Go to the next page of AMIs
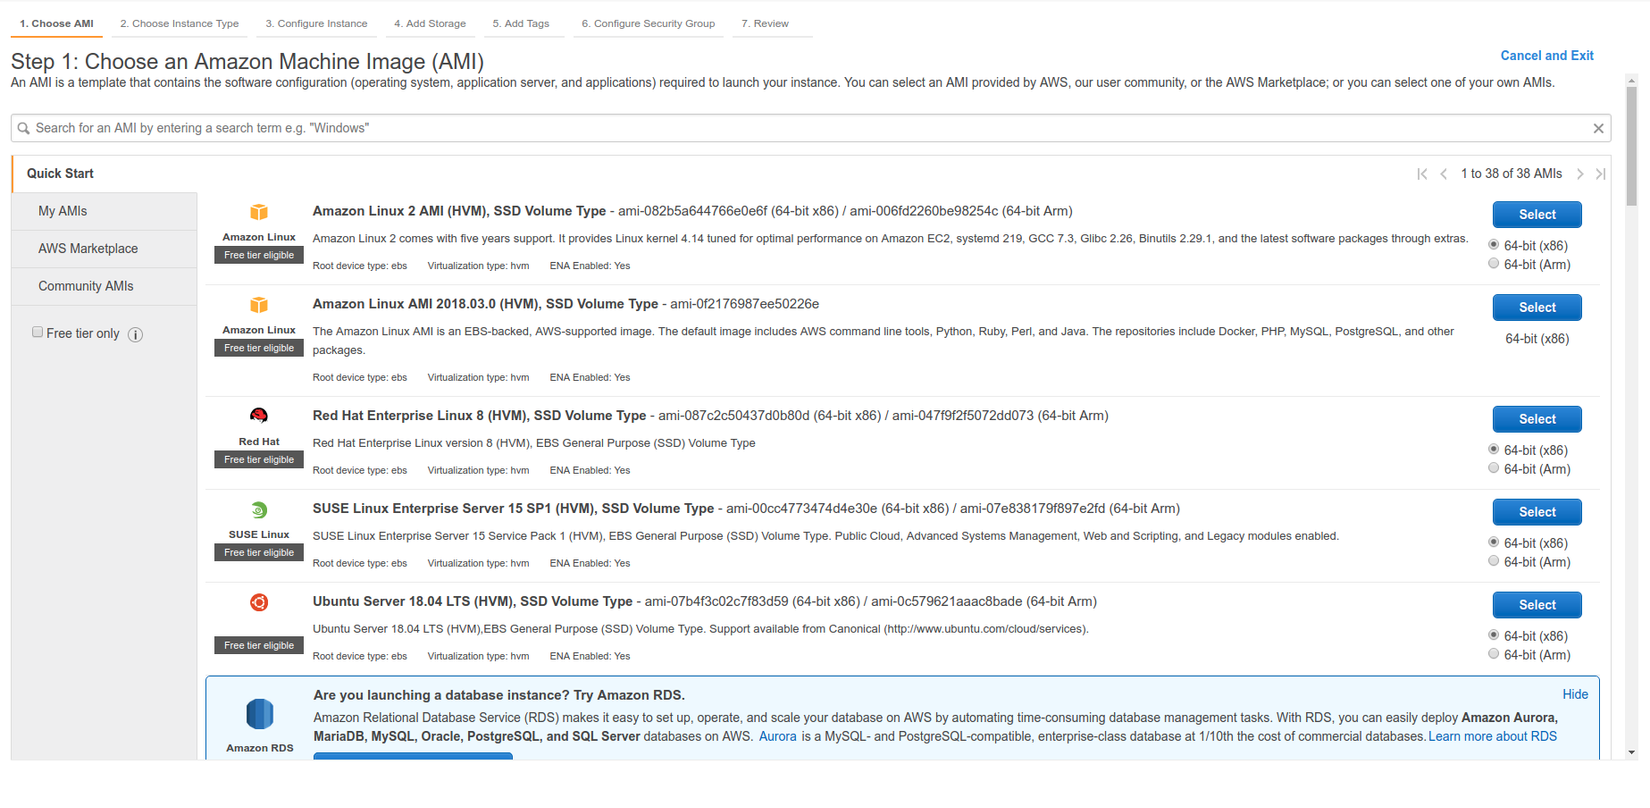Image resolution: width=1650 pixels, height=808 pixels. (1580, 174)
